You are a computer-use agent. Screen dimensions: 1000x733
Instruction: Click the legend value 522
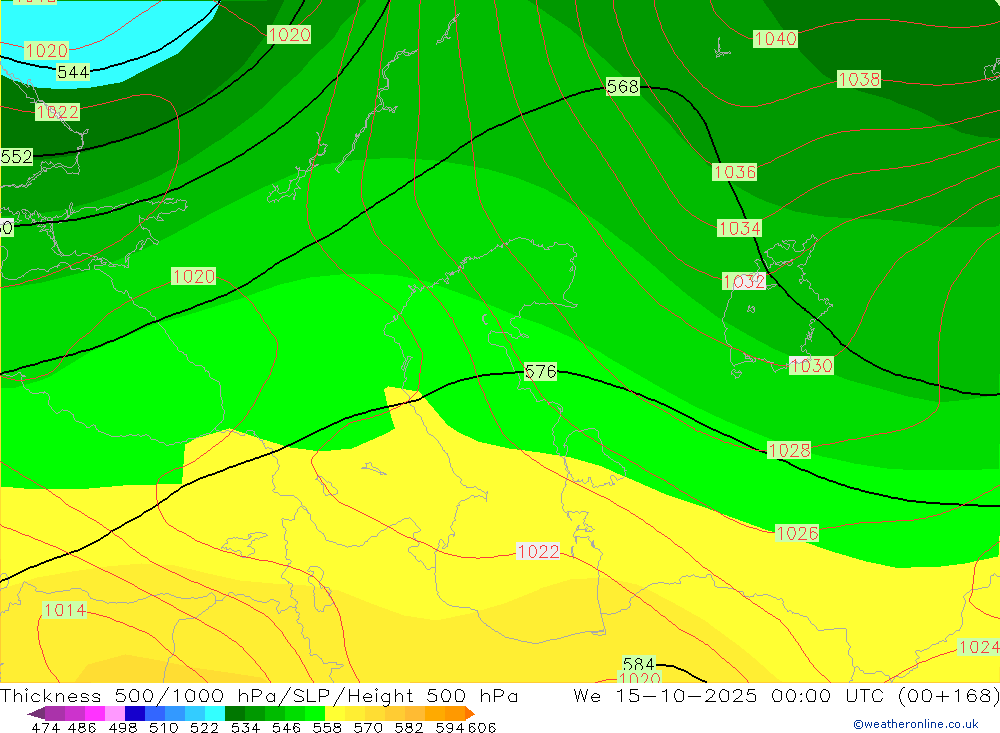[204, 727]
